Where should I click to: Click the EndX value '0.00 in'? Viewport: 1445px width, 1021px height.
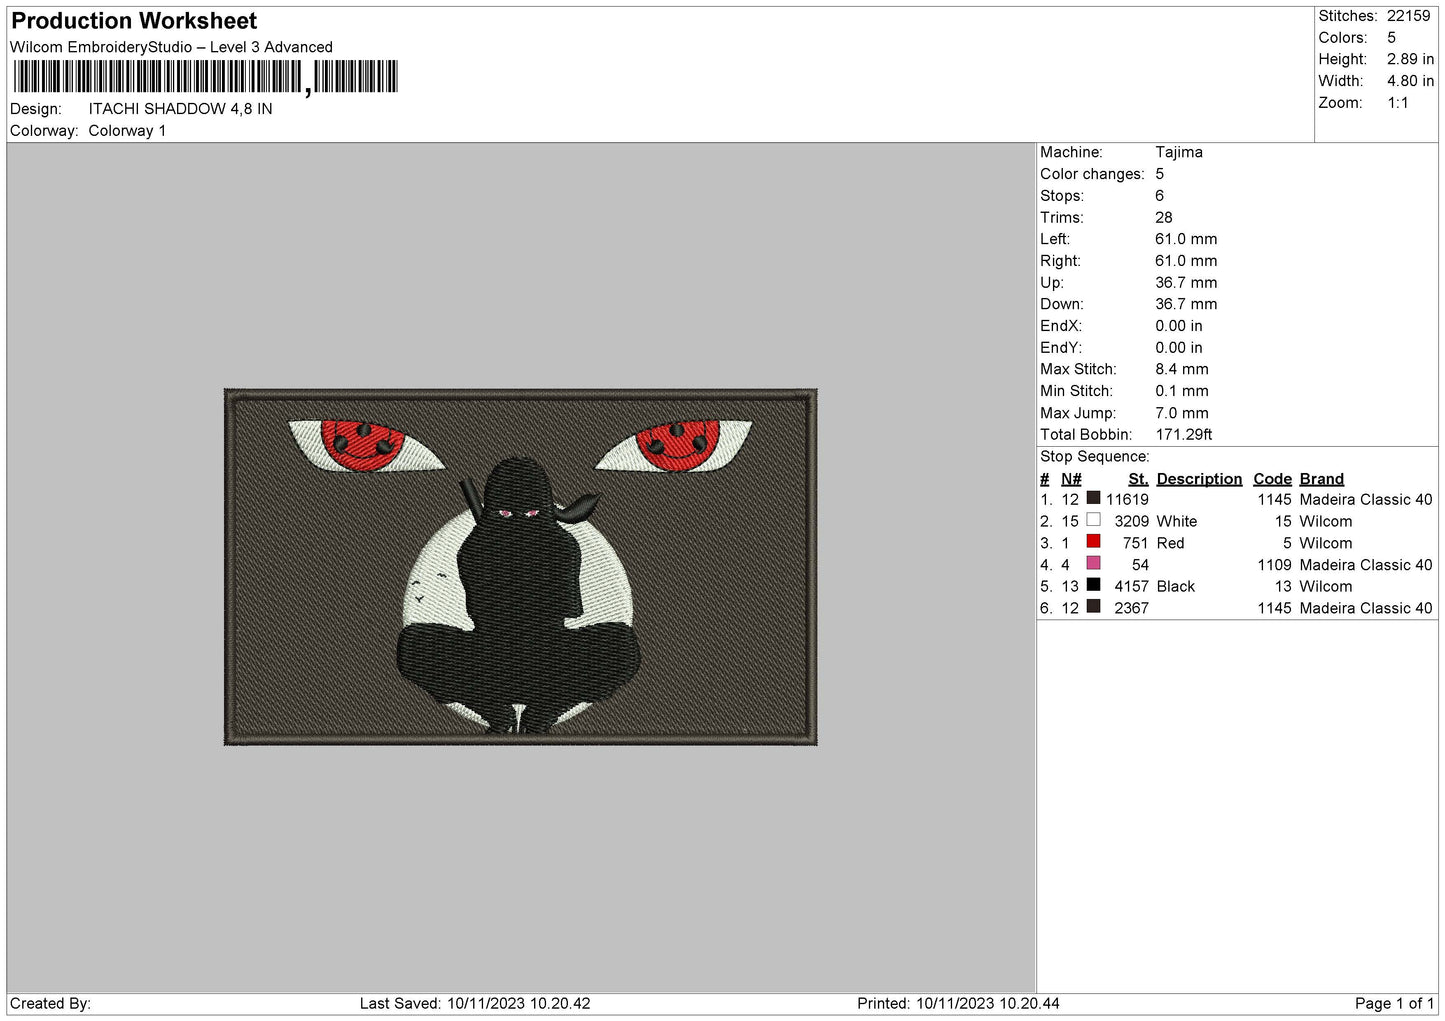(x=1178, y=326)
